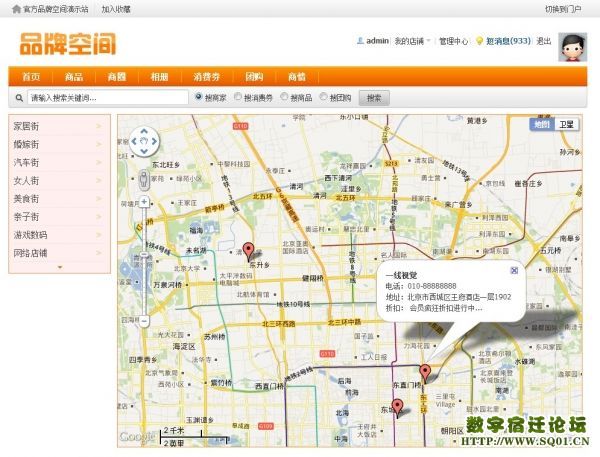Click 退出 to log out
The width and height of the screenshot is (600, 457).
point(544,41)
